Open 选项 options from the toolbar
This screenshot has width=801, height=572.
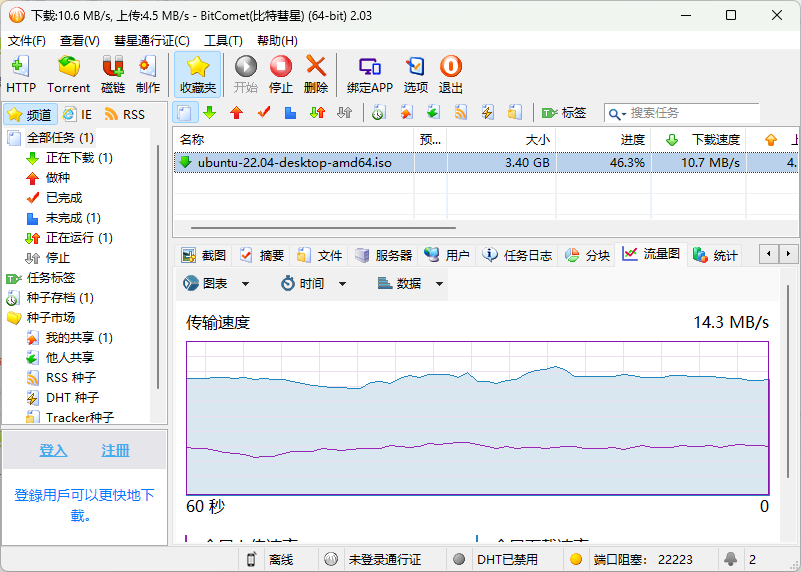click(415, 75)
